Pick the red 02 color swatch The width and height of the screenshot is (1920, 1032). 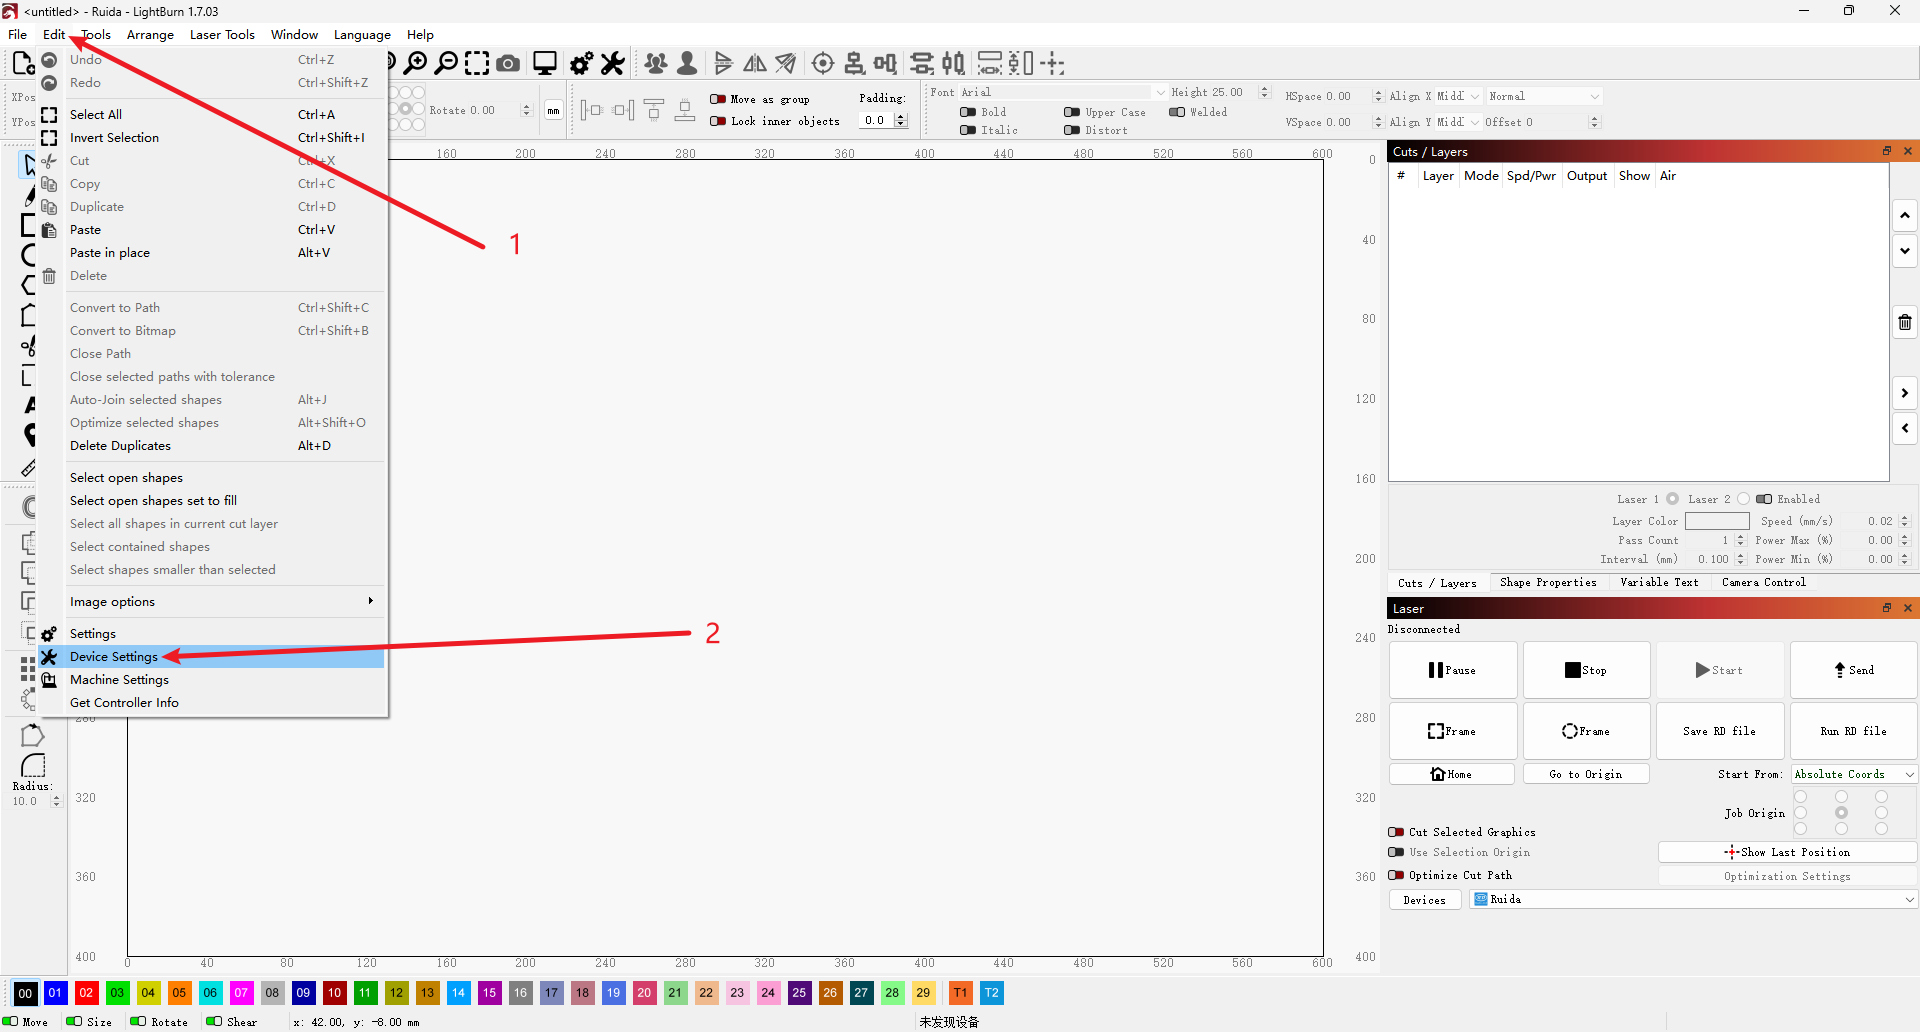86,993
